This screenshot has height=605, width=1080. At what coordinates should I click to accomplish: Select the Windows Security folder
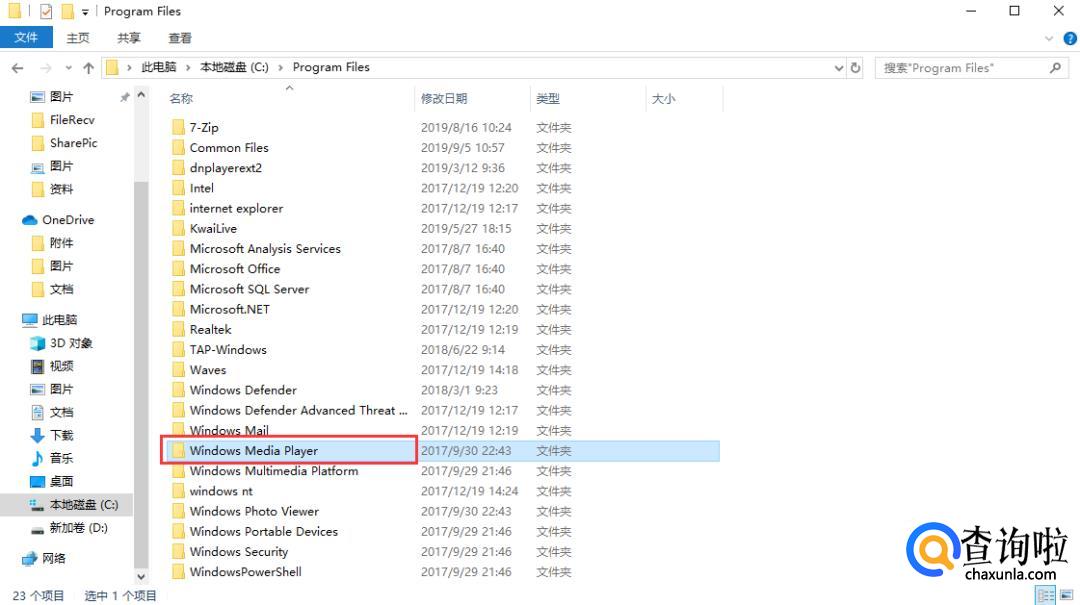pos(239,552)
